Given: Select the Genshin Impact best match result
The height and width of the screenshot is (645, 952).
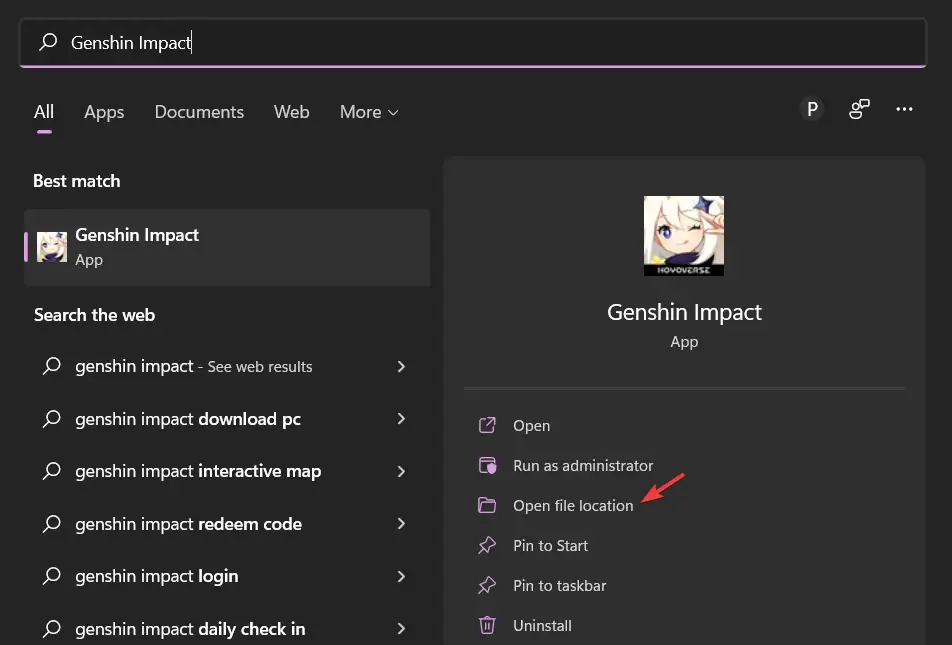Looking at the screenshot, I should point(227,246).
